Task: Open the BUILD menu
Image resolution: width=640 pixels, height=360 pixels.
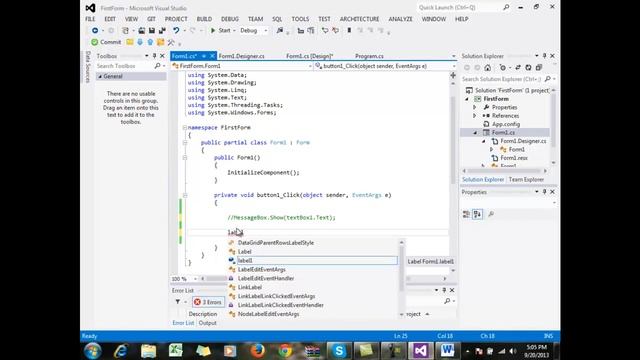Action: tap(204, 19)
